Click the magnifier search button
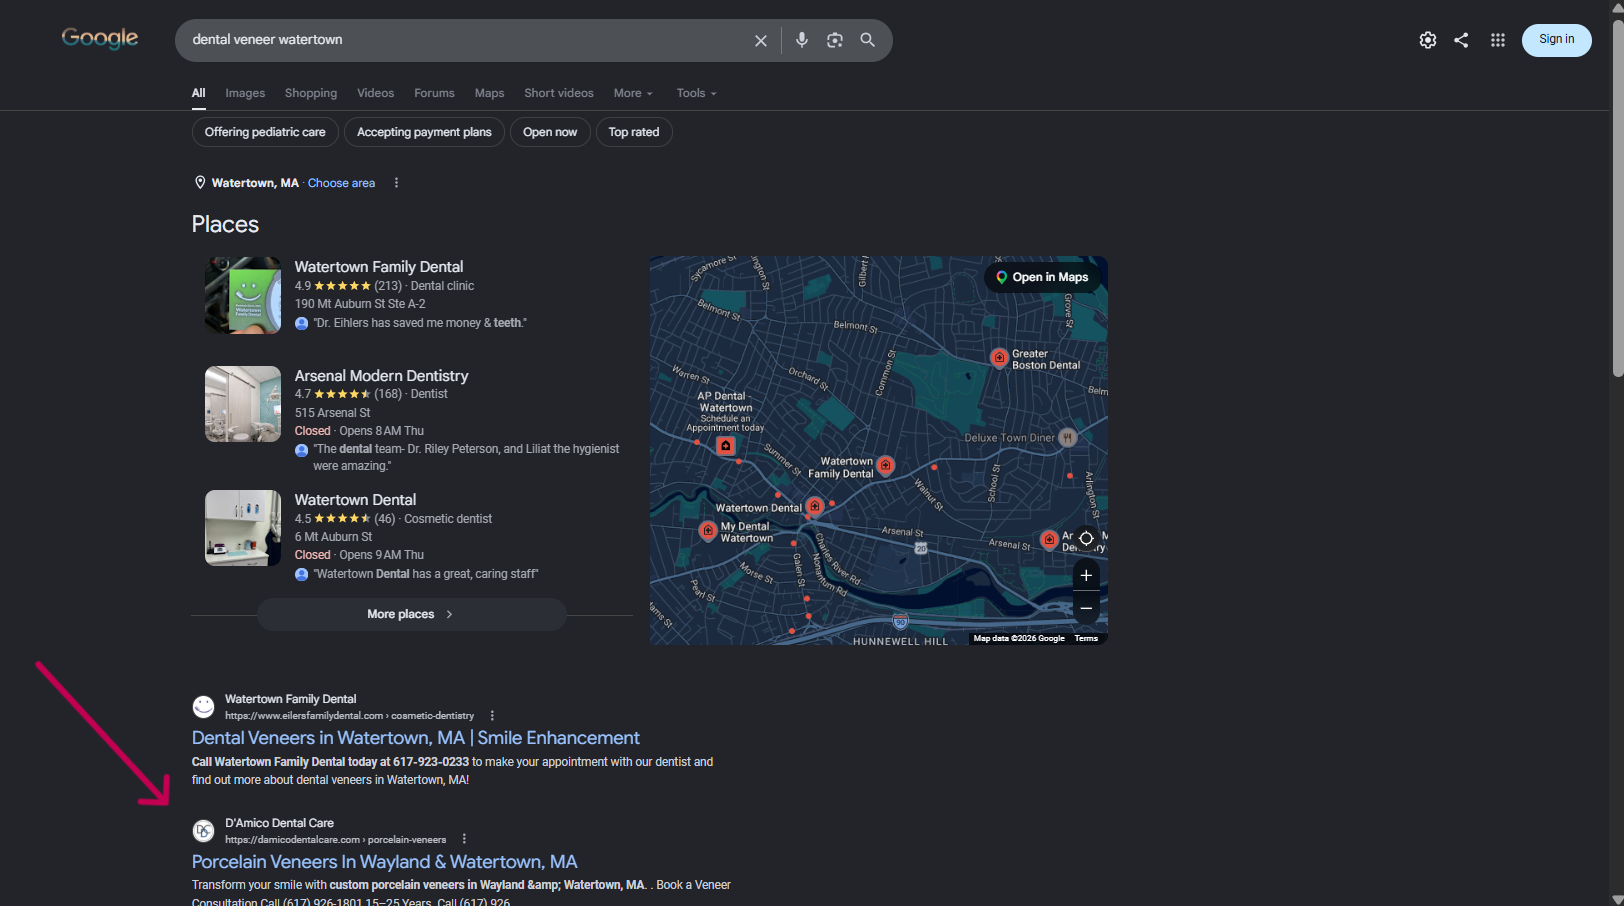Viewport: 1624px width, 906px height. [868, 40]
